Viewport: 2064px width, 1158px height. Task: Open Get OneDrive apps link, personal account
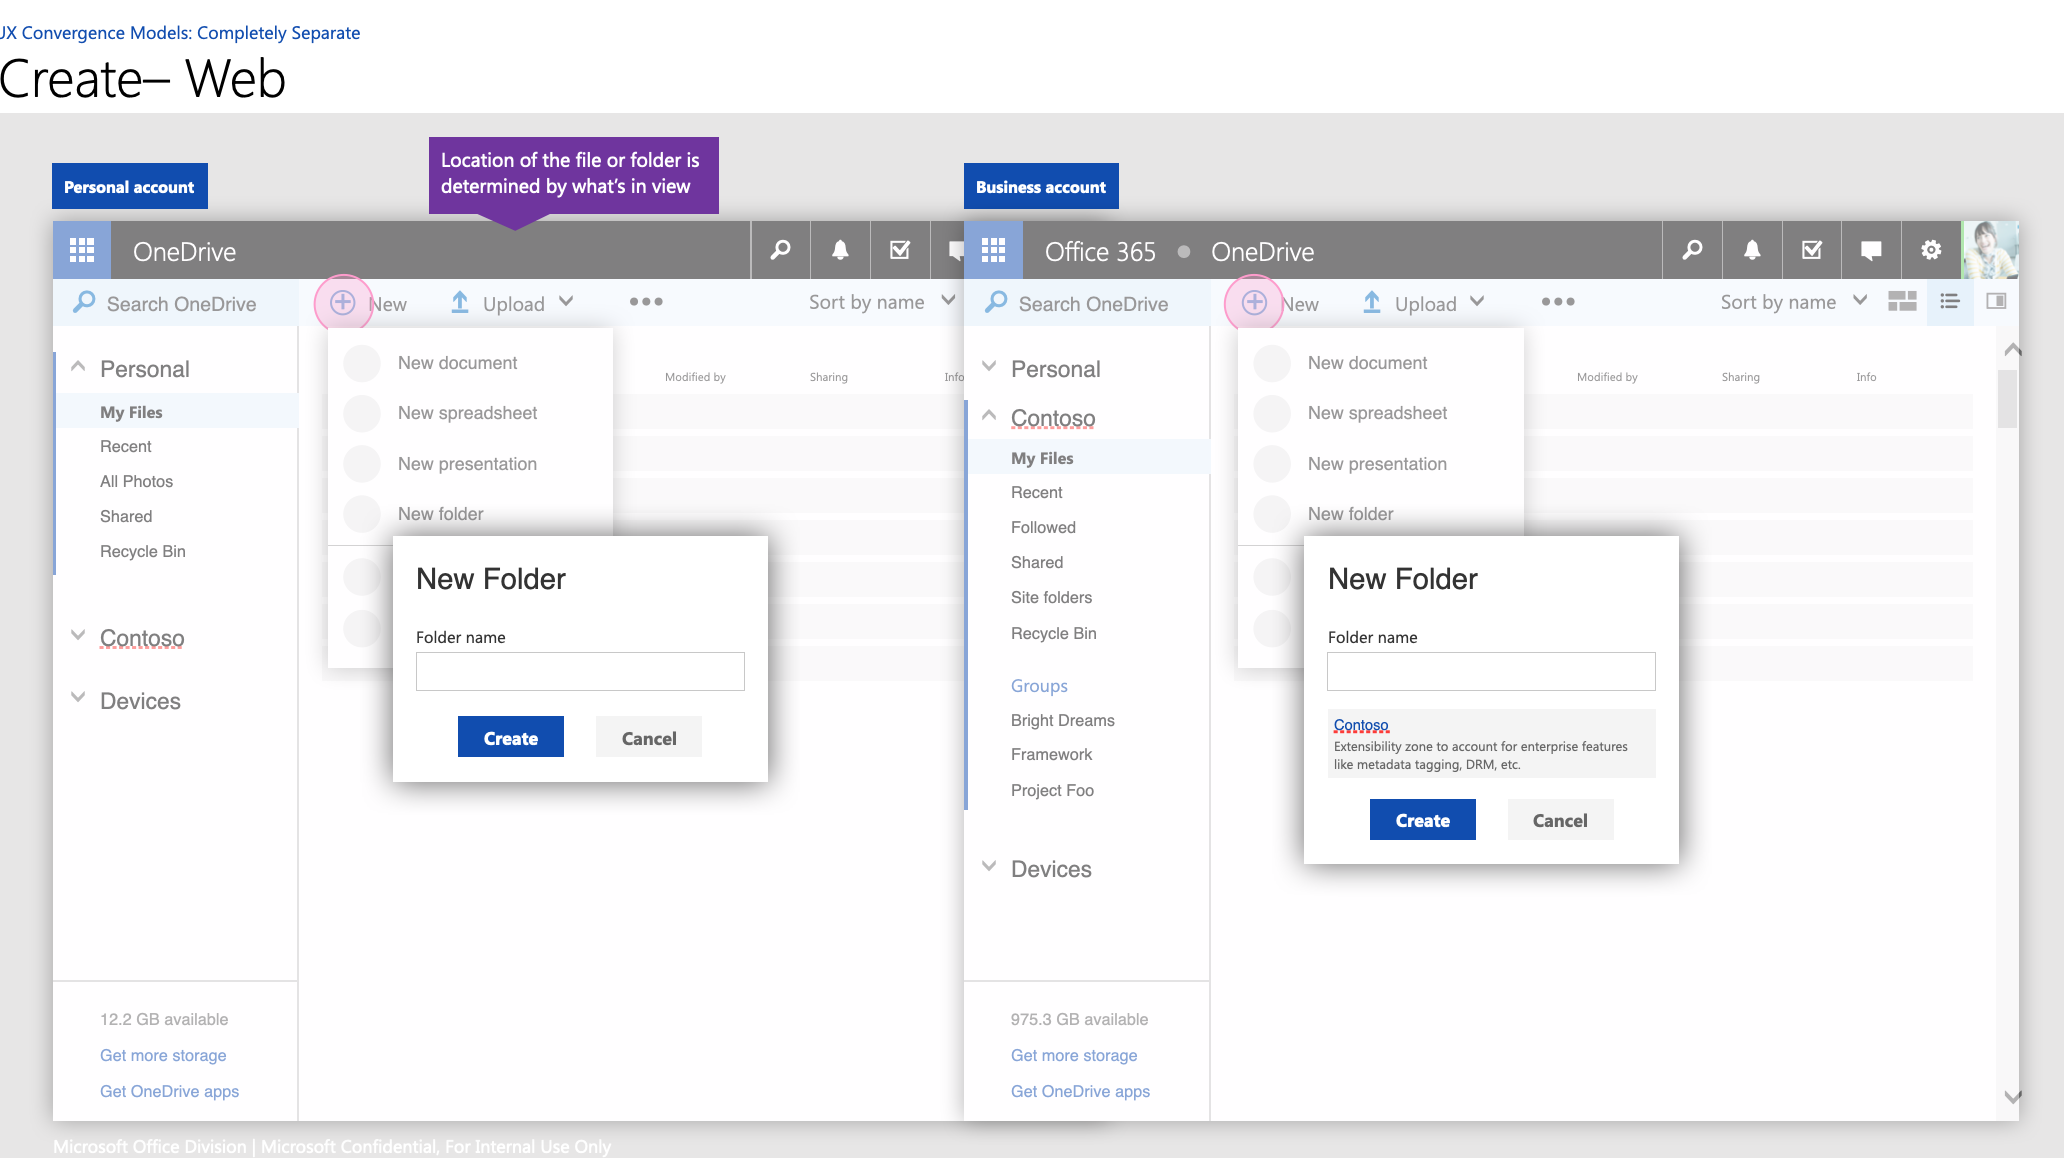coord(169,1091)
